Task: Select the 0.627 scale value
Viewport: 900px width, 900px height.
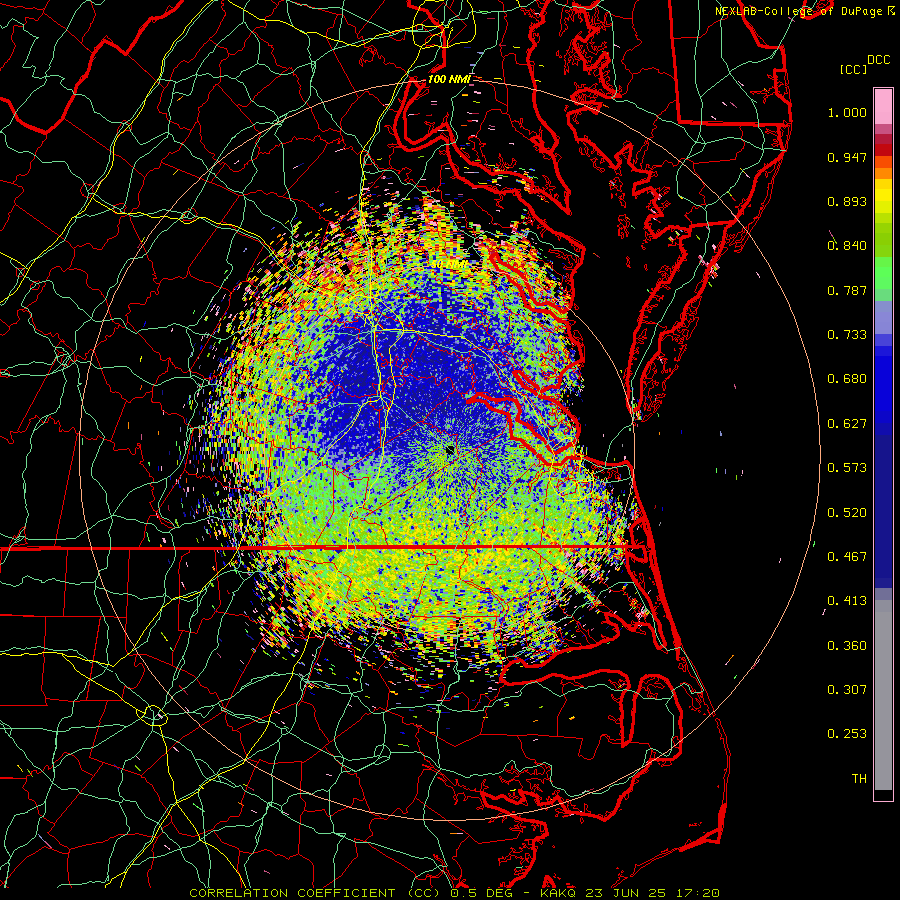Action: click(x=847, y=424)
